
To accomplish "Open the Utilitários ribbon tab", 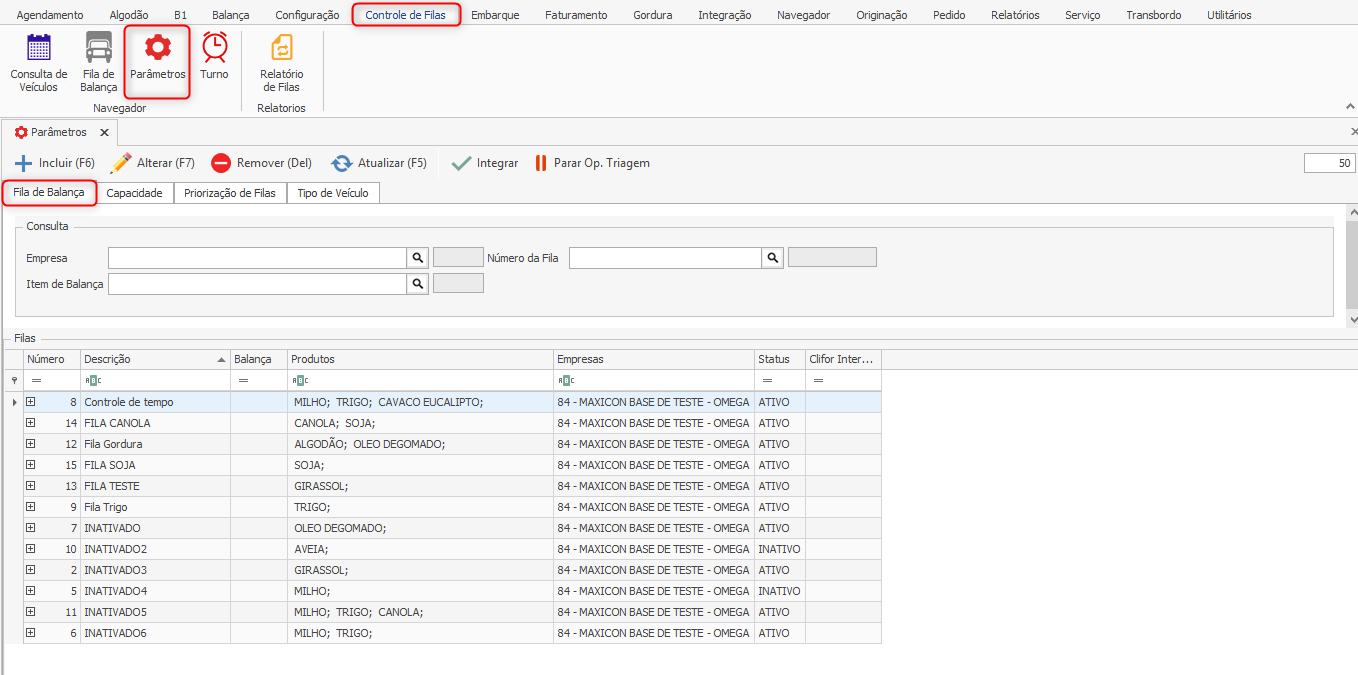I will [x=1229, y=15].
